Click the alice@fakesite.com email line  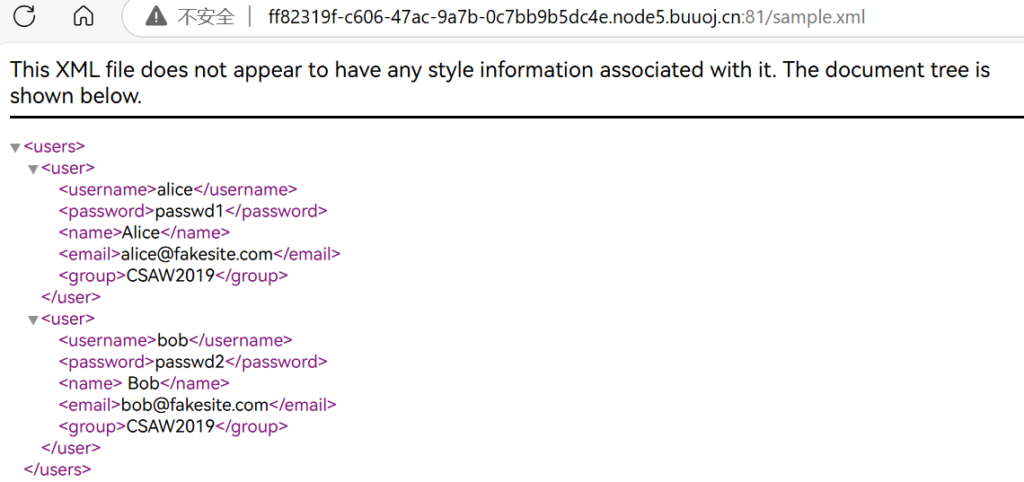click(x=199, y=254)
